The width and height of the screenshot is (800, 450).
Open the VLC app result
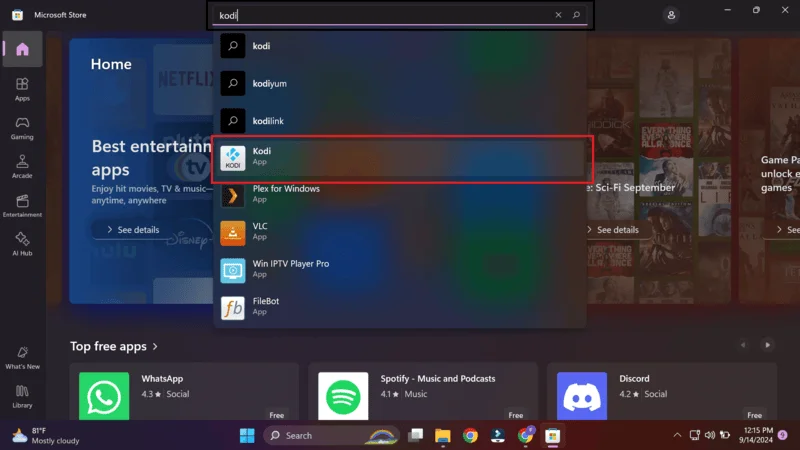pos(400,233)
